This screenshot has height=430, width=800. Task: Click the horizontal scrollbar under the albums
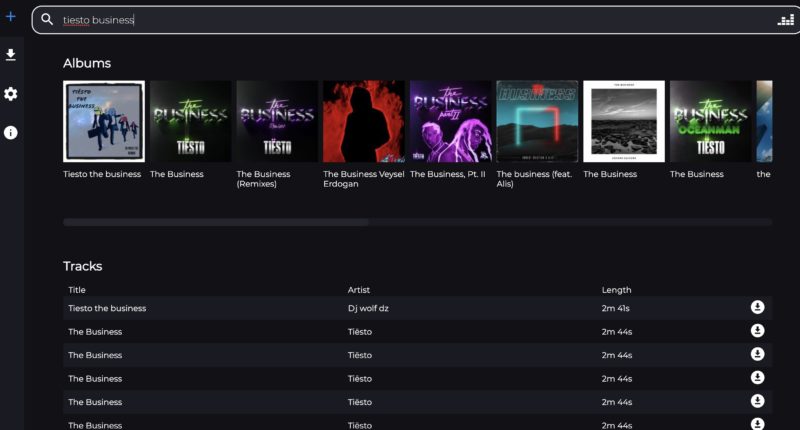coord(216,222)
